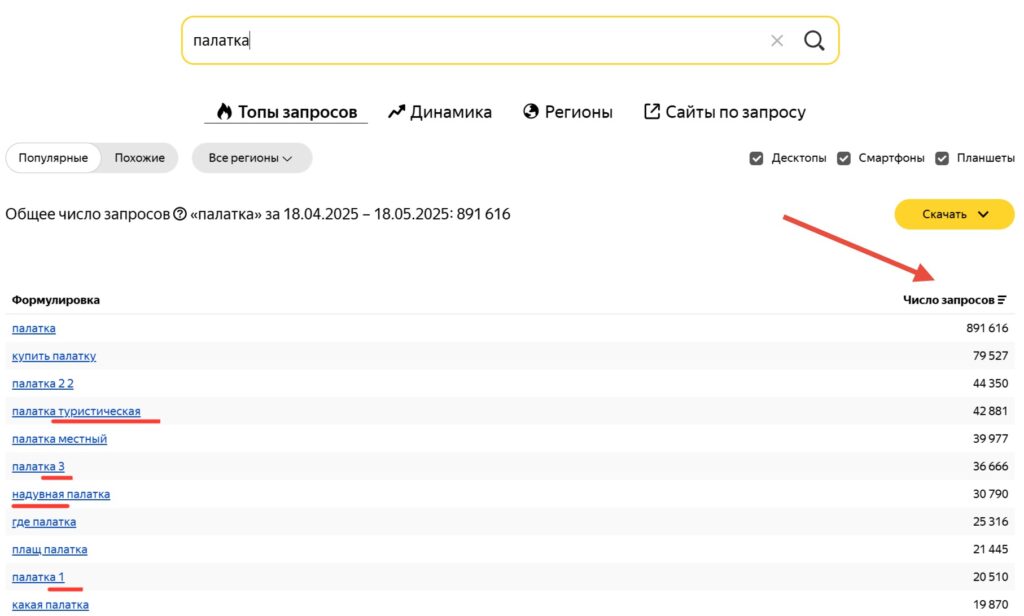Open the Топы запросов tab
The width and height of the screenshot is (1024, 616).
click(x=286, y=112)
